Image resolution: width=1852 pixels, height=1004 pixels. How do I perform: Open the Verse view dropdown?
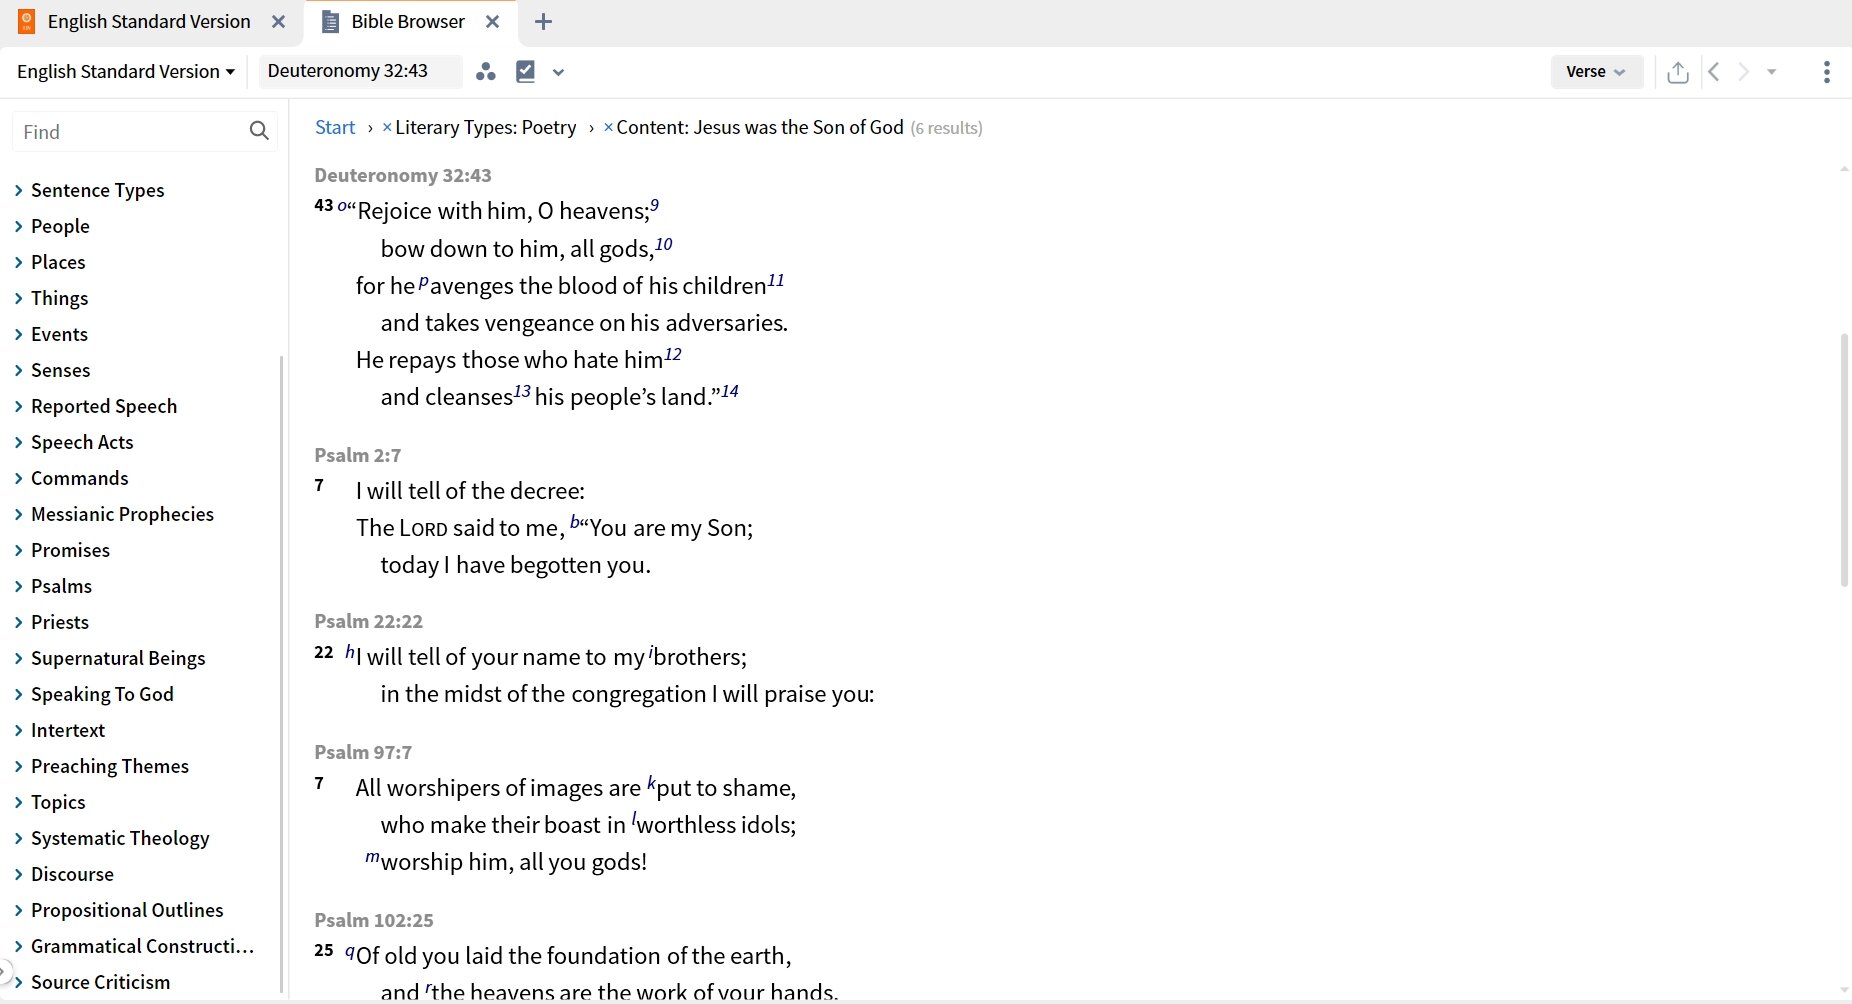(x=1596, y=71)
